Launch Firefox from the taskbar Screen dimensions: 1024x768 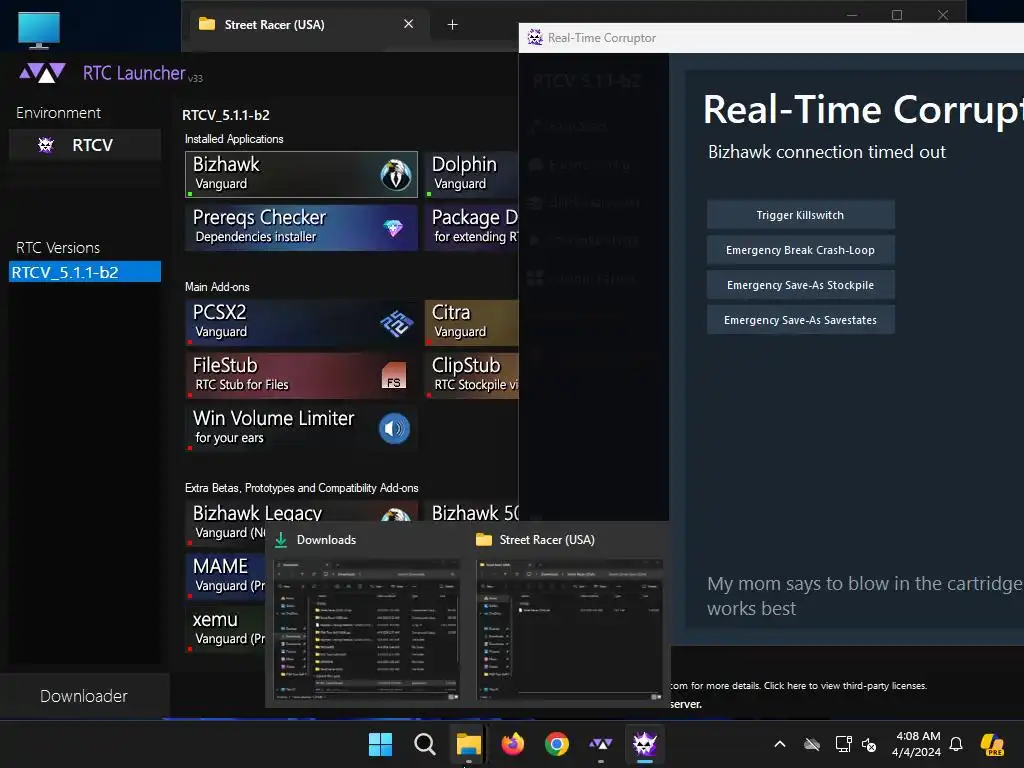pos(513,744)
